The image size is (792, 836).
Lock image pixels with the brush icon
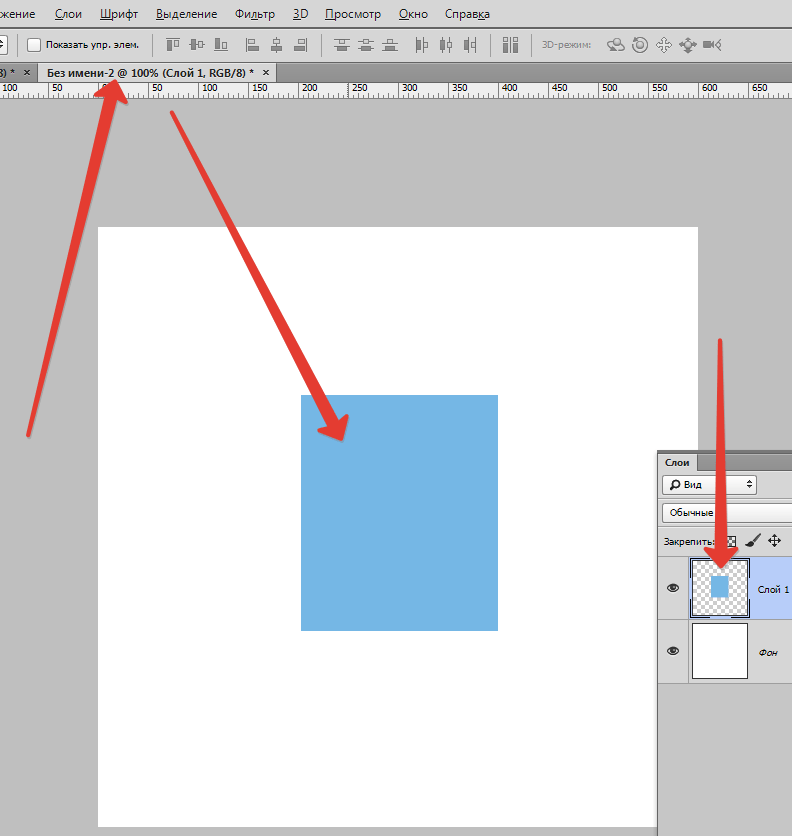click(753, 541)
